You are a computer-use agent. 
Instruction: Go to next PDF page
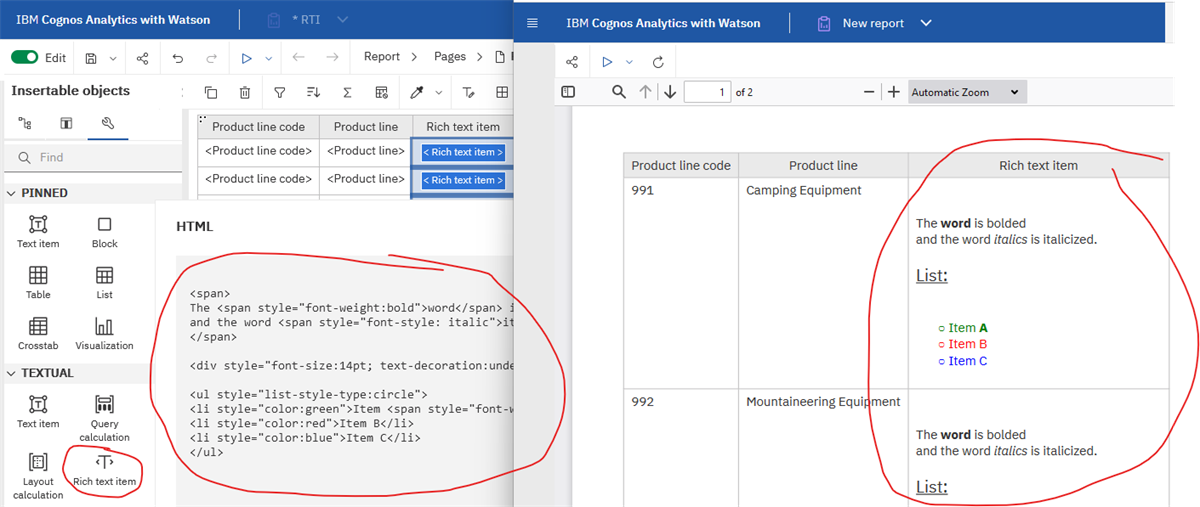pyautogui.click(x=669, y=92)
